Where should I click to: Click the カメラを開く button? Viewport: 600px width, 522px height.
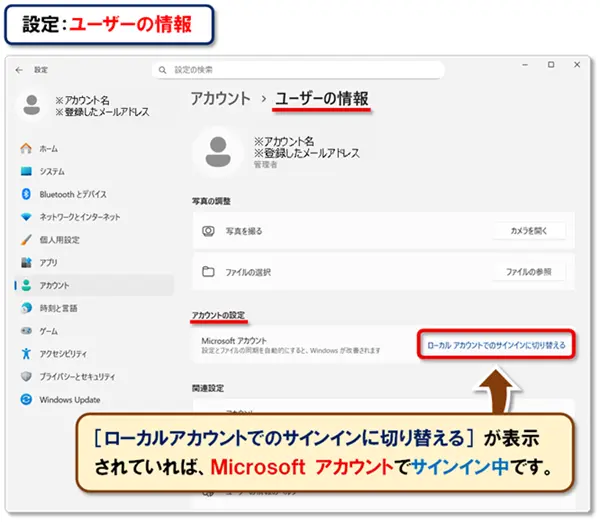pos(529,231)
